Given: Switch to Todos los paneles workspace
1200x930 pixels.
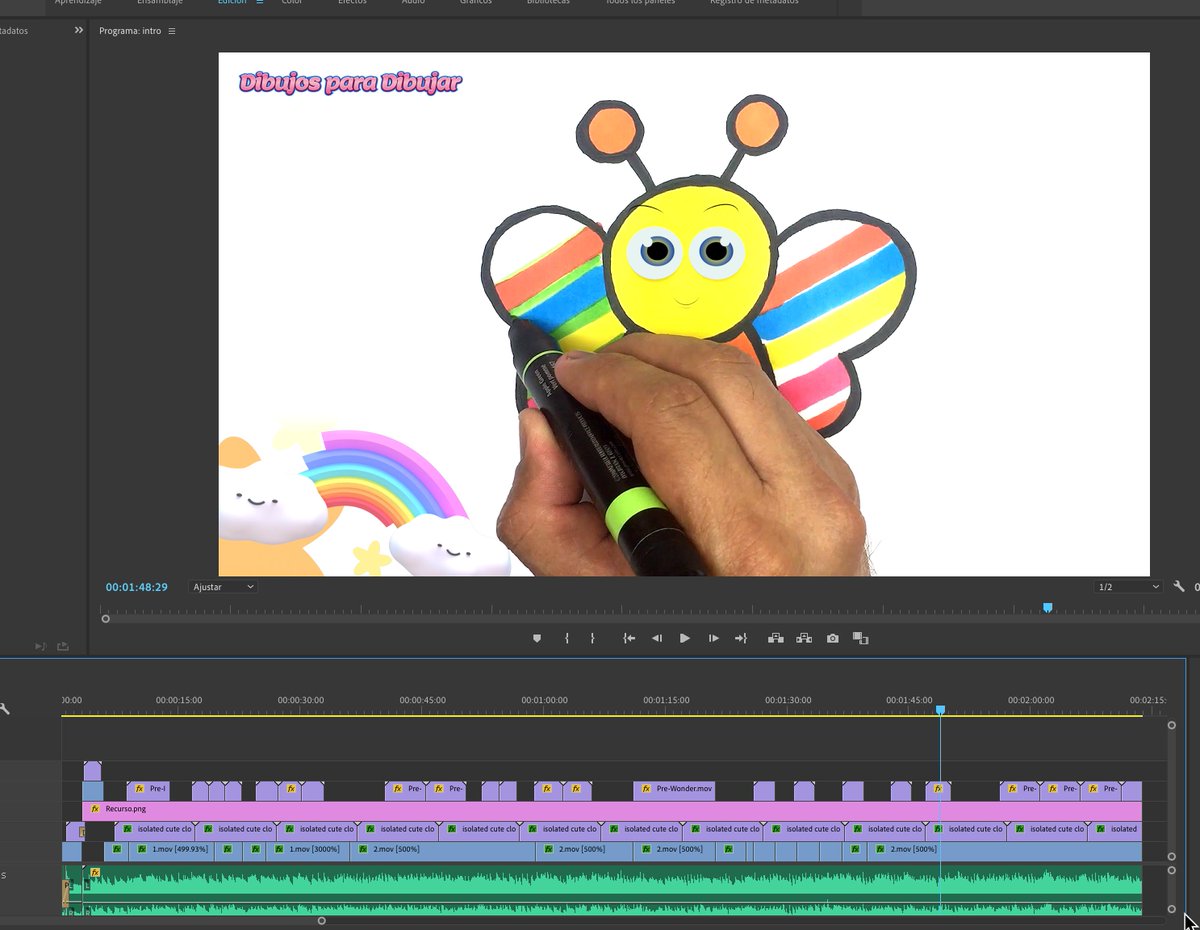Looking at the screenshot, I should [x=640, y=3].
